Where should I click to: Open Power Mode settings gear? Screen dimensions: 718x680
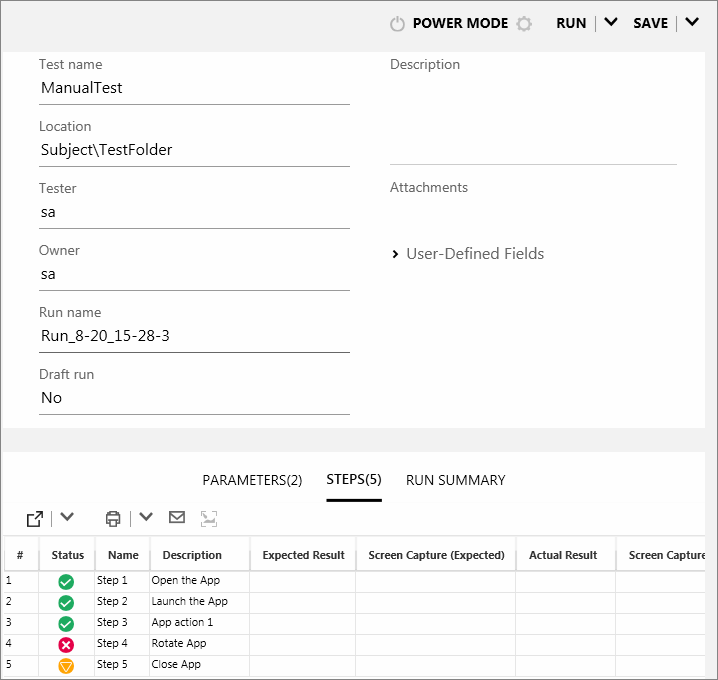click(524, 24)
